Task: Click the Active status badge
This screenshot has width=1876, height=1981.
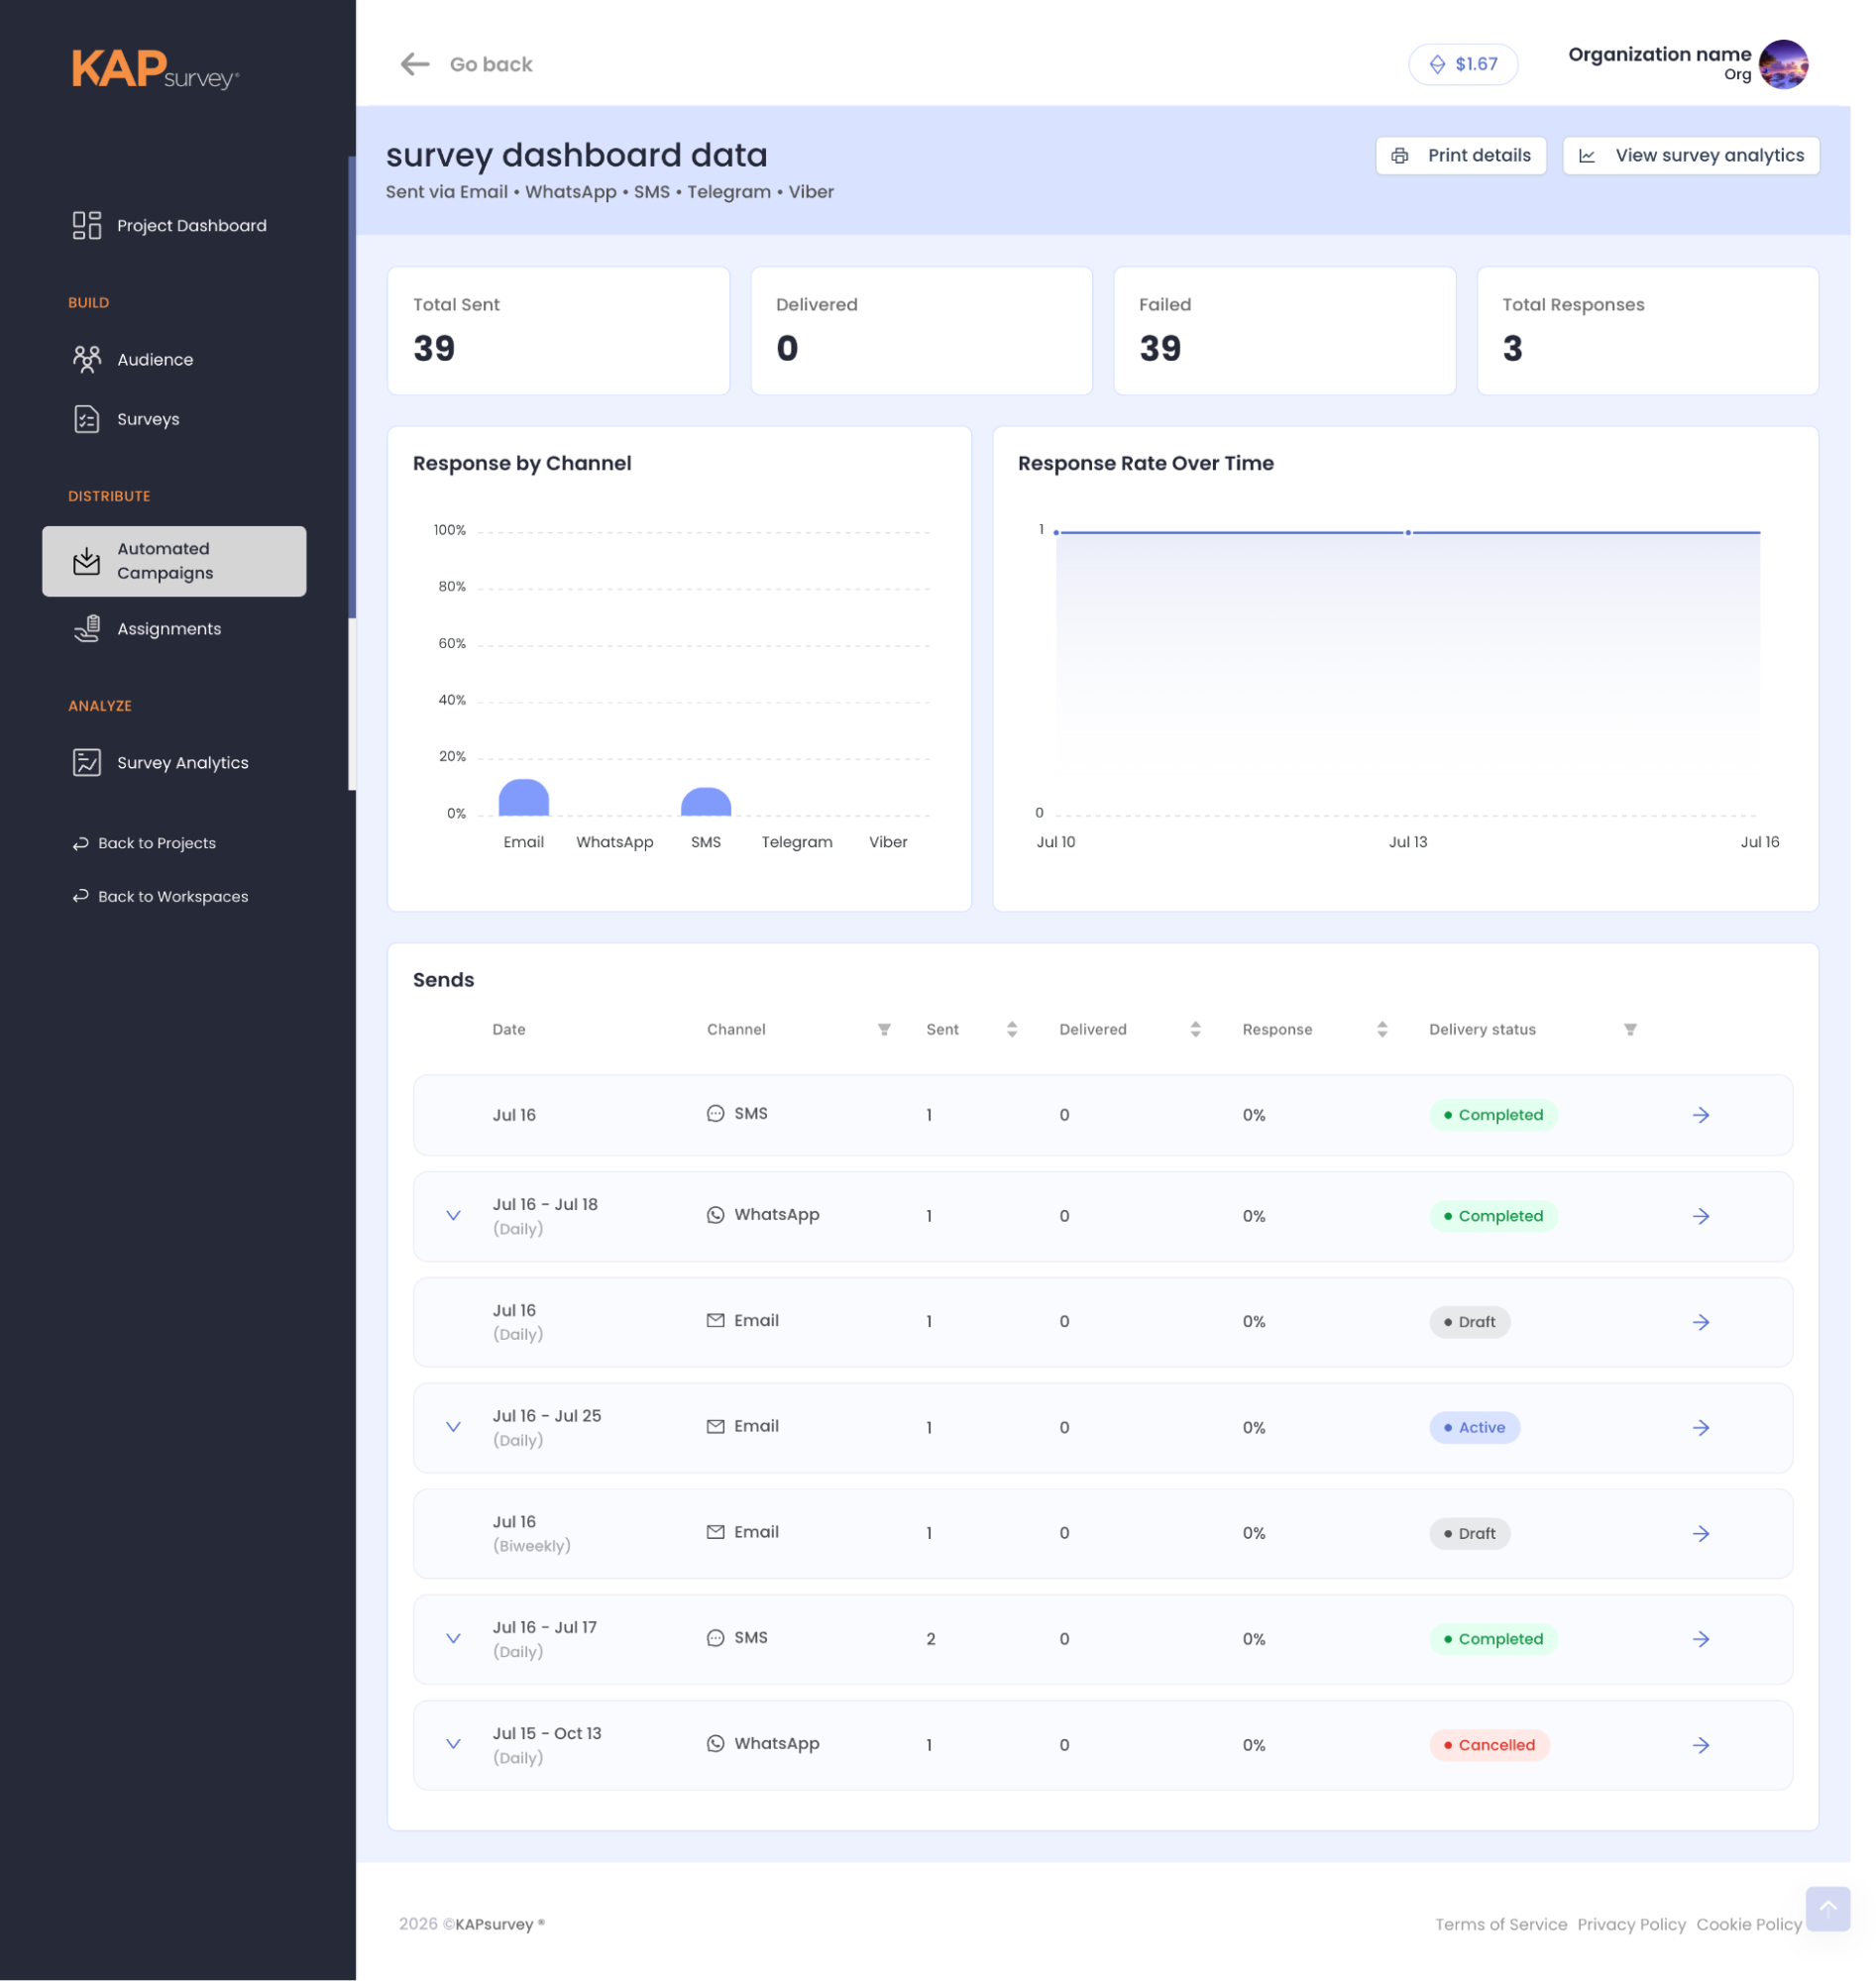Action: tap(1474, 1428)
